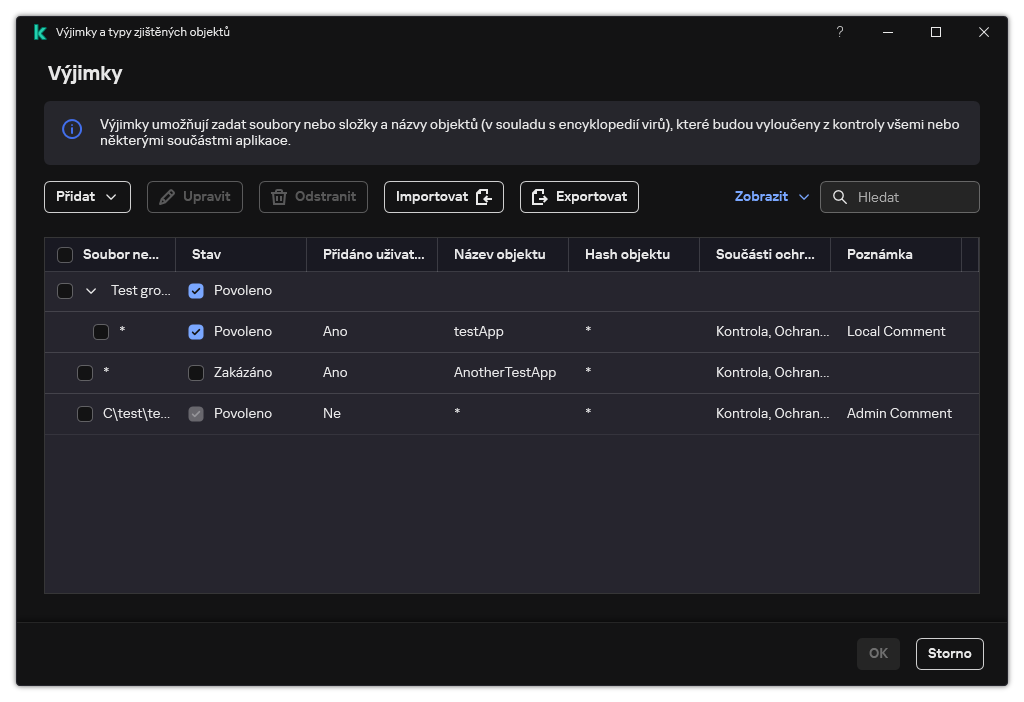The width and height of the screenshot is (1024, 702).
Task: Click the info icon in the description banner
Action: coord(72,129)
